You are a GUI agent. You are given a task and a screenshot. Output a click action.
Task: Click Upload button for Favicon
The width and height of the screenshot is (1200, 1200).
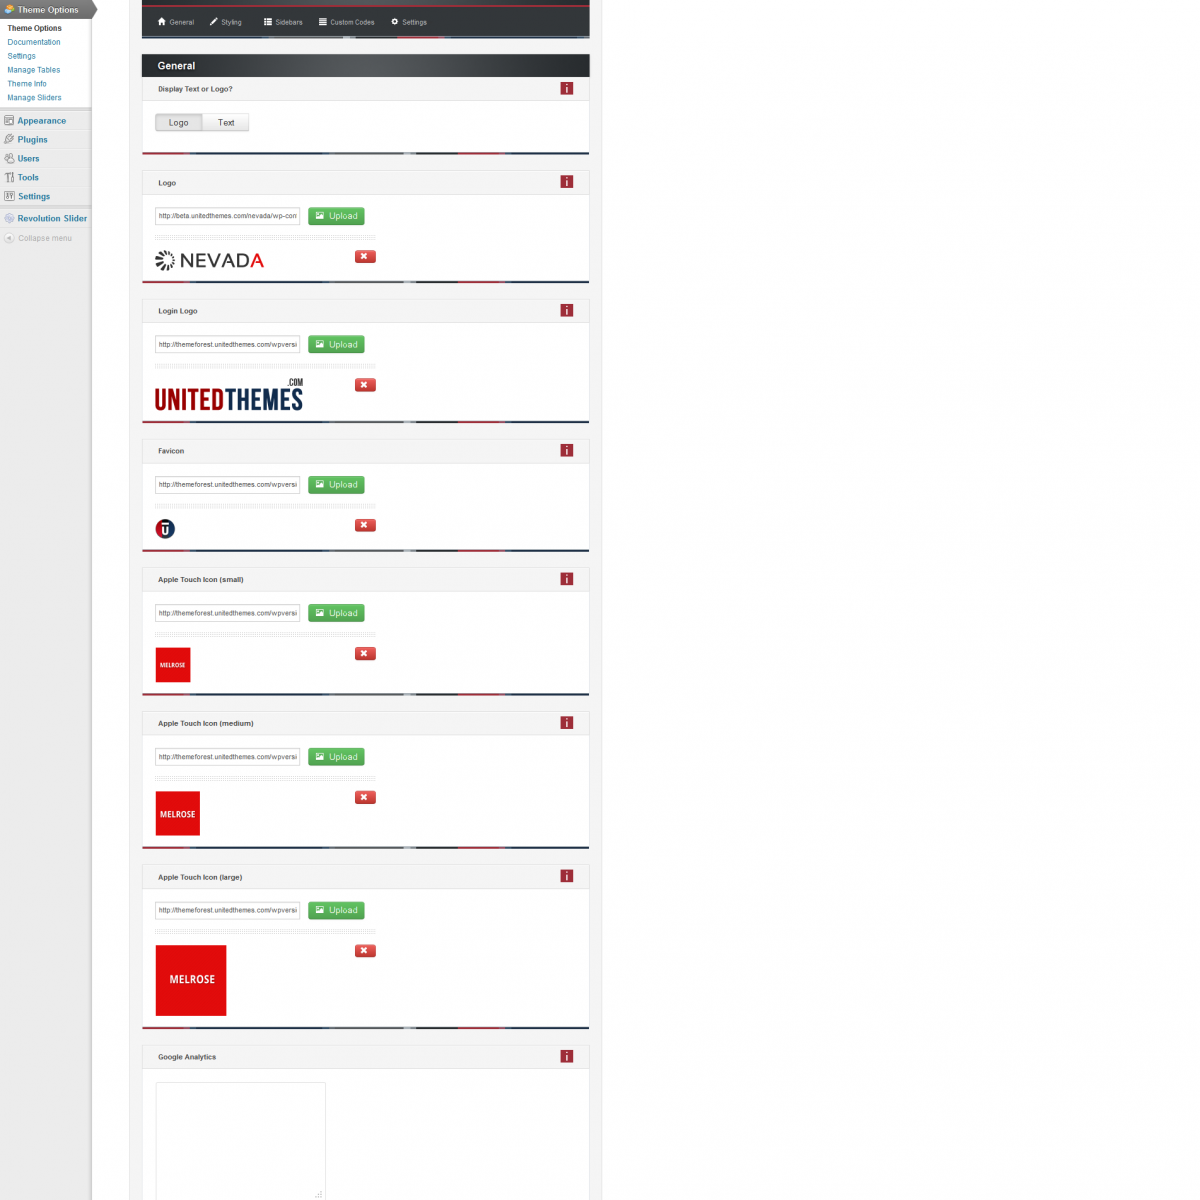tap(336, 485)
